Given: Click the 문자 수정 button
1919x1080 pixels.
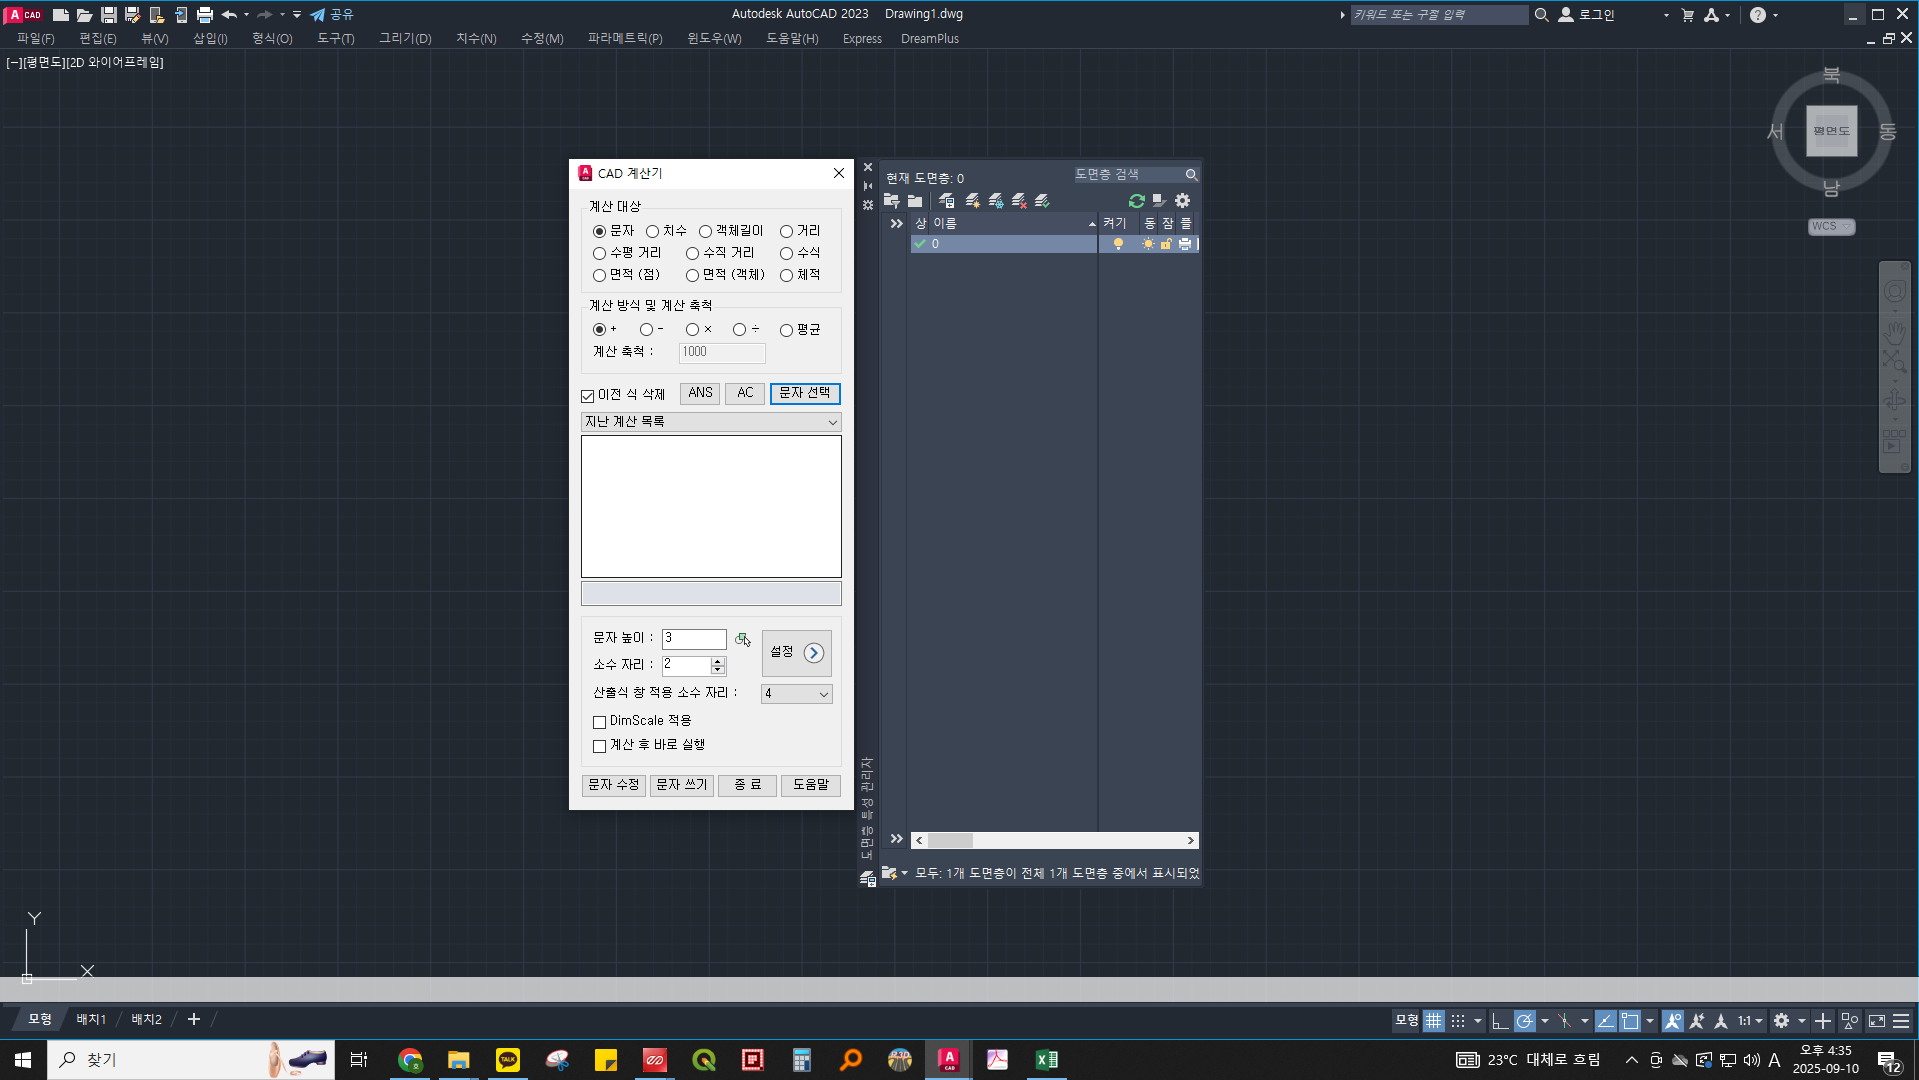Looking at the screenshot, I should click(x=614, y=786).
